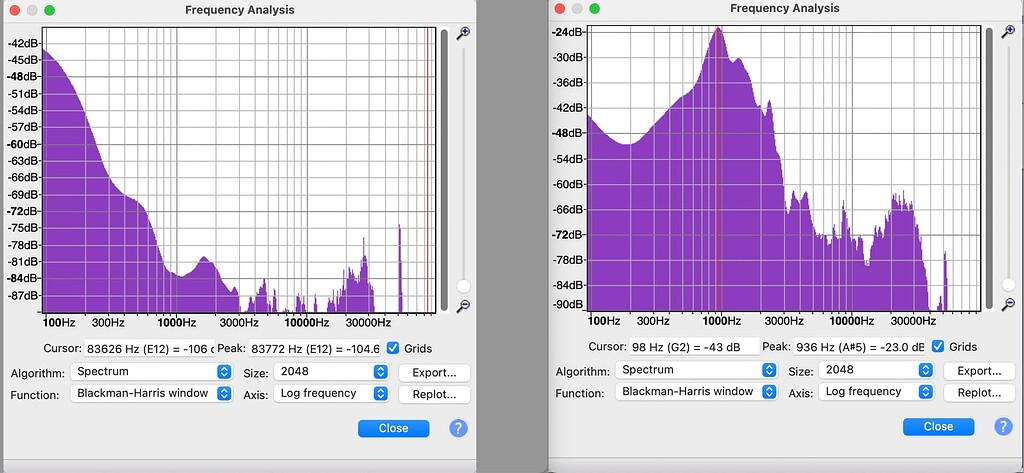Click green maximize button of right window
1024x473 pixels.
coord(595,8)
